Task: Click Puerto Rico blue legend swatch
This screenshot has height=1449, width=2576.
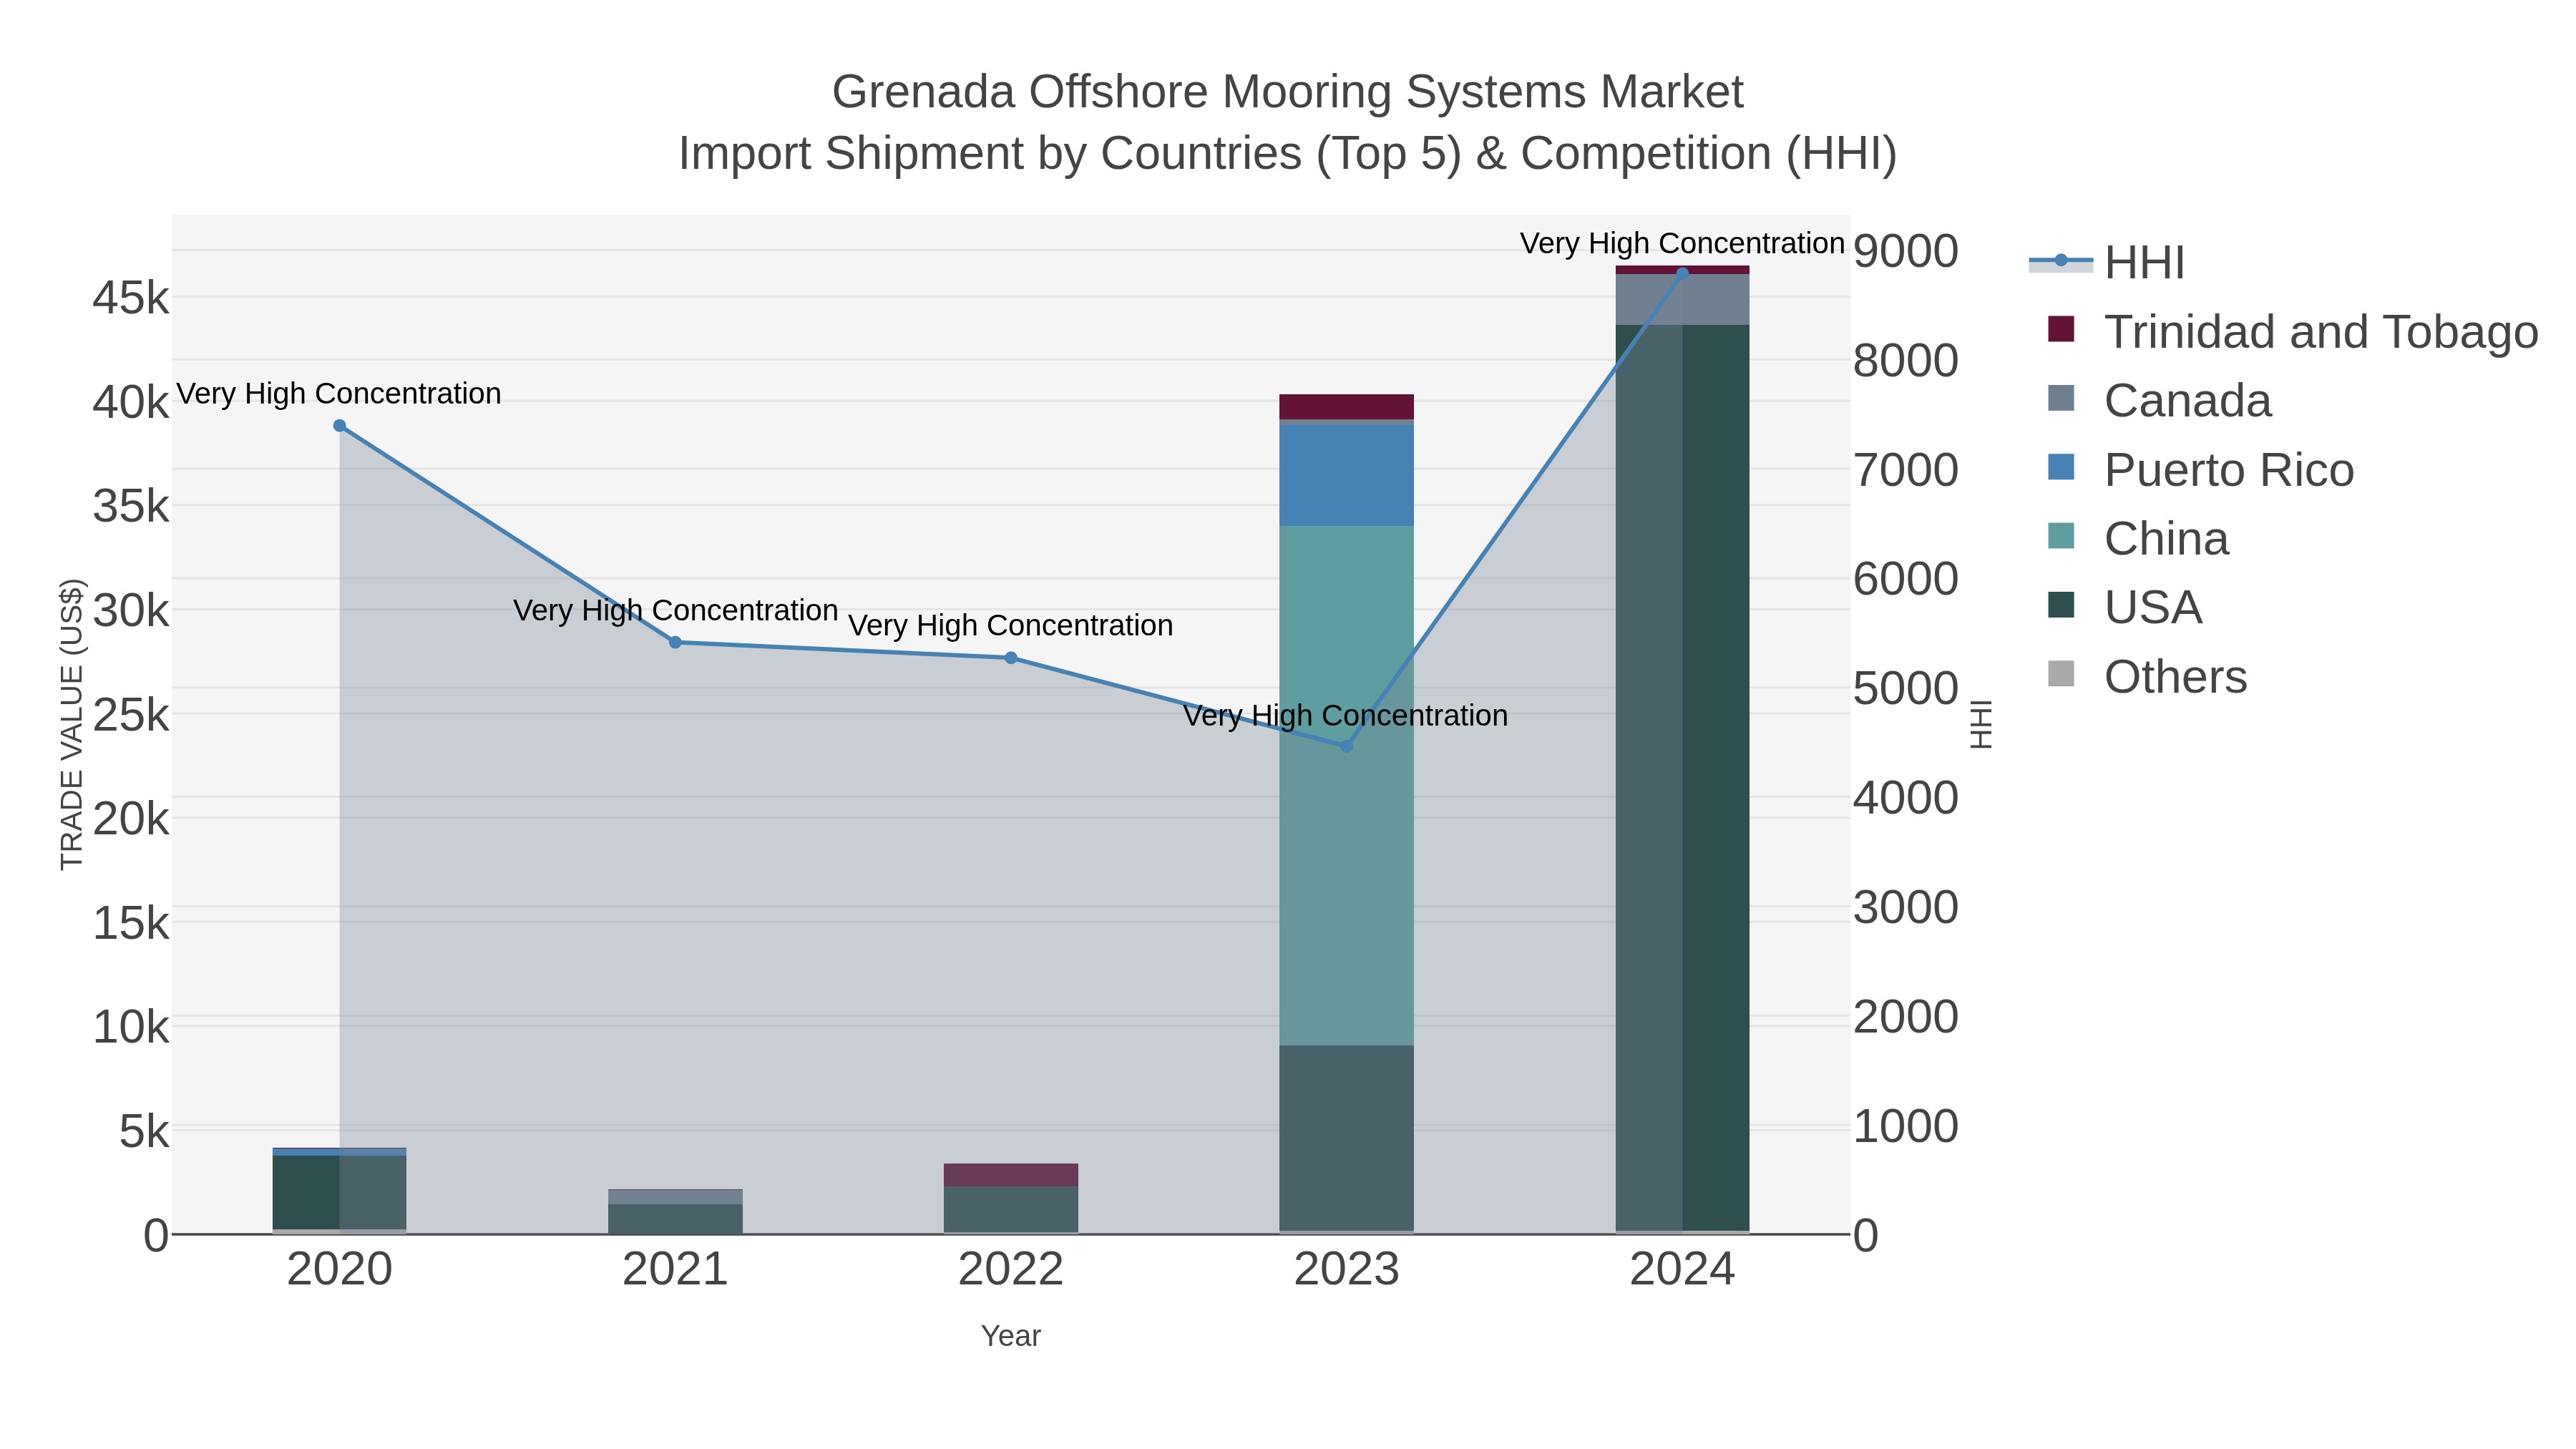Action: point(2061,467)
